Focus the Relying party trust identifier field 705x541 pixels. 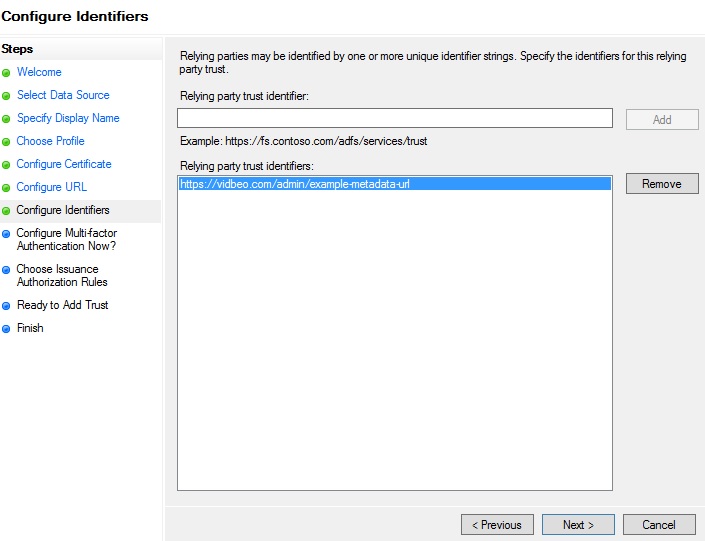[x=394, y=118]
